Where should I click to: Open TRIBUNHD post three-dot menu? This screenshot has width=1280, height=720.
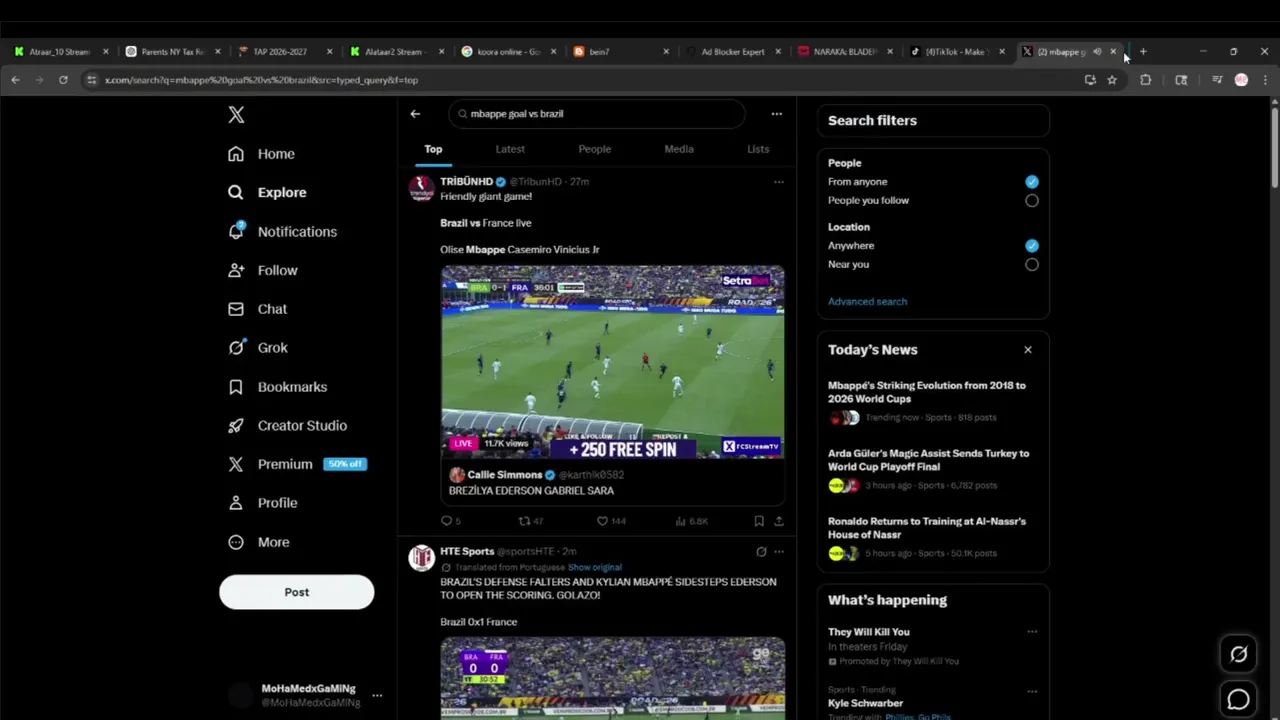778,182
